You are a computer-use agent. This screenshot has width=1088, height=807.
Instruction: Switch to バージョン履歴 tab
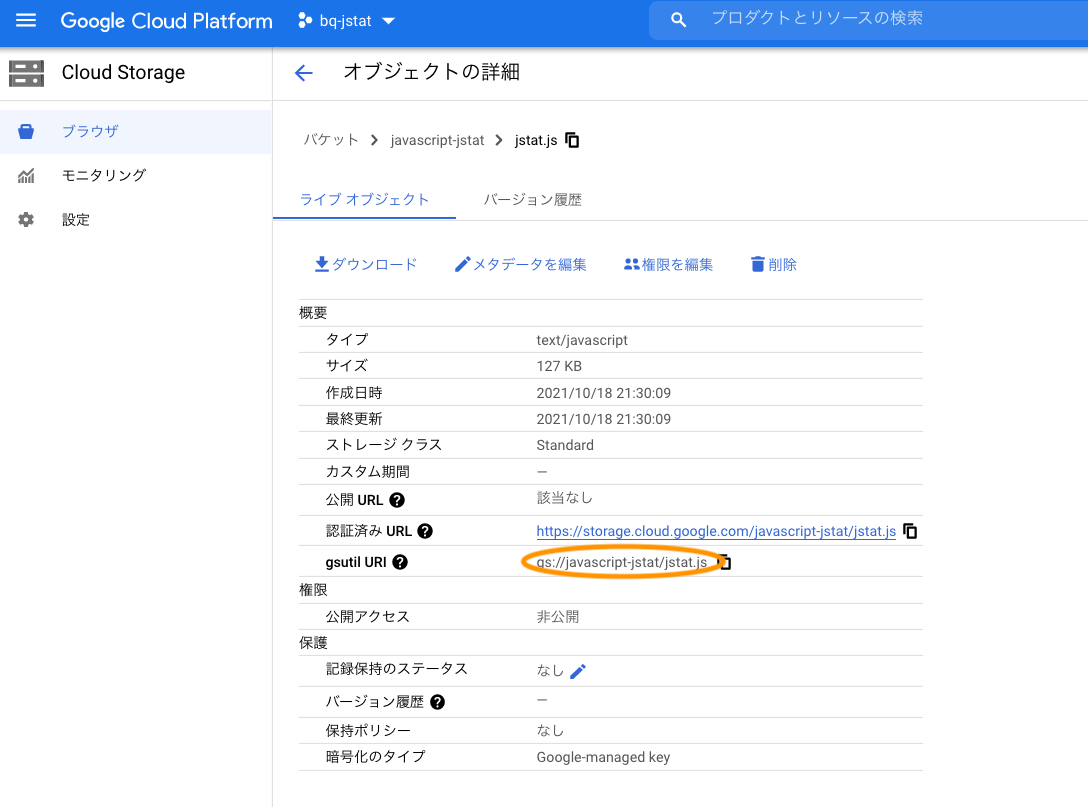(x=532, y=200)
